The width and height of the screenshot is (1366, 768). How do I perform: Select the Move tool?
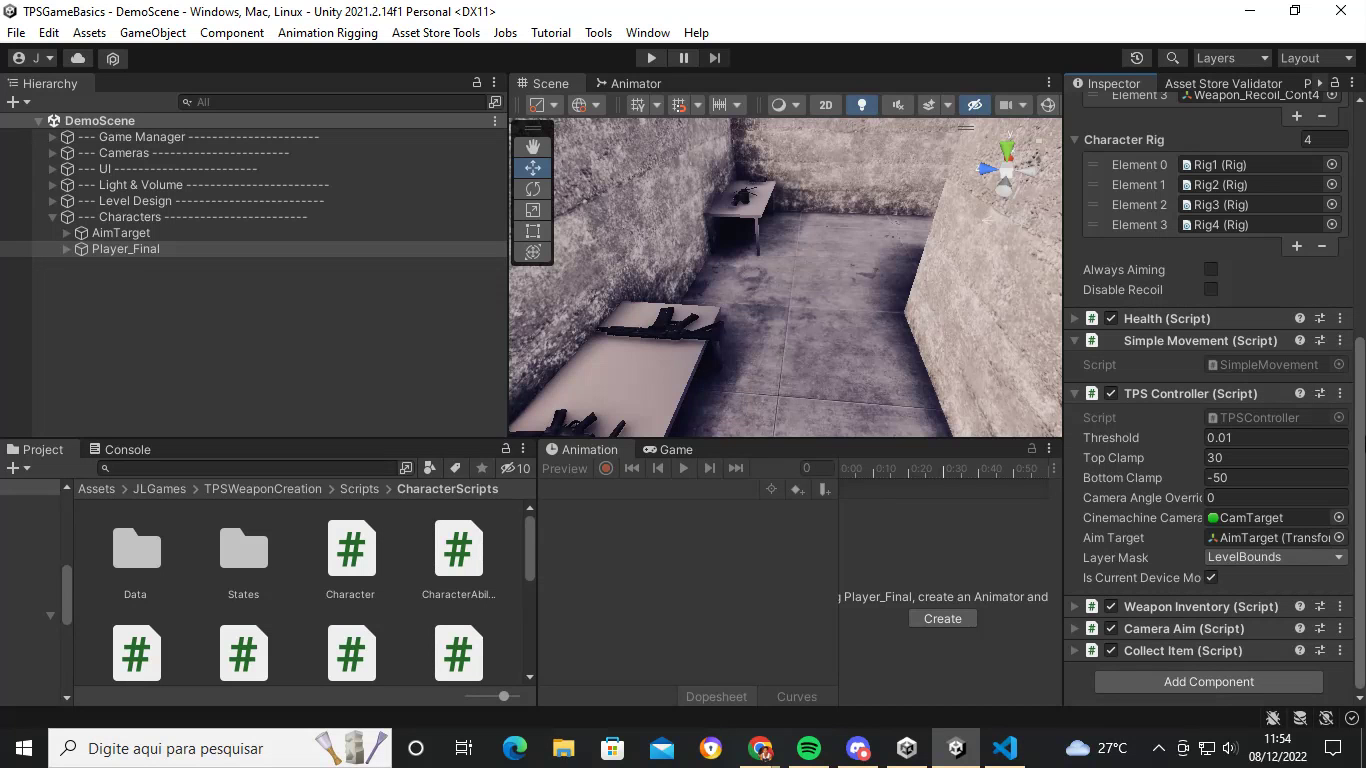(x=533, y=168)
